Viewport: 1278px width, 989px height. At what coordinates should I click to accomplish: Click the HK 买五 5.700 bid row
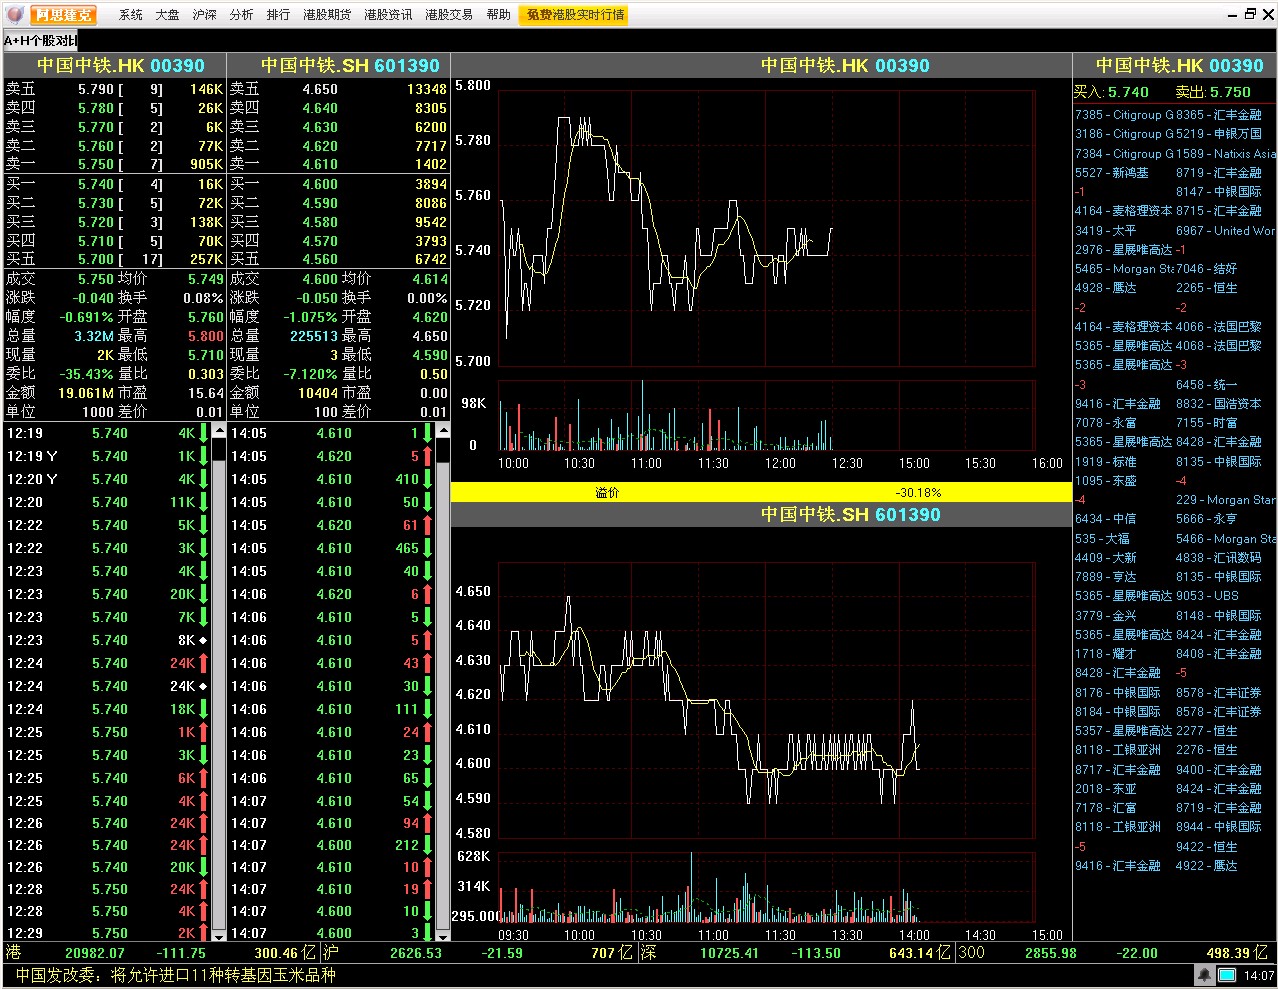click(x=115, y=259)
